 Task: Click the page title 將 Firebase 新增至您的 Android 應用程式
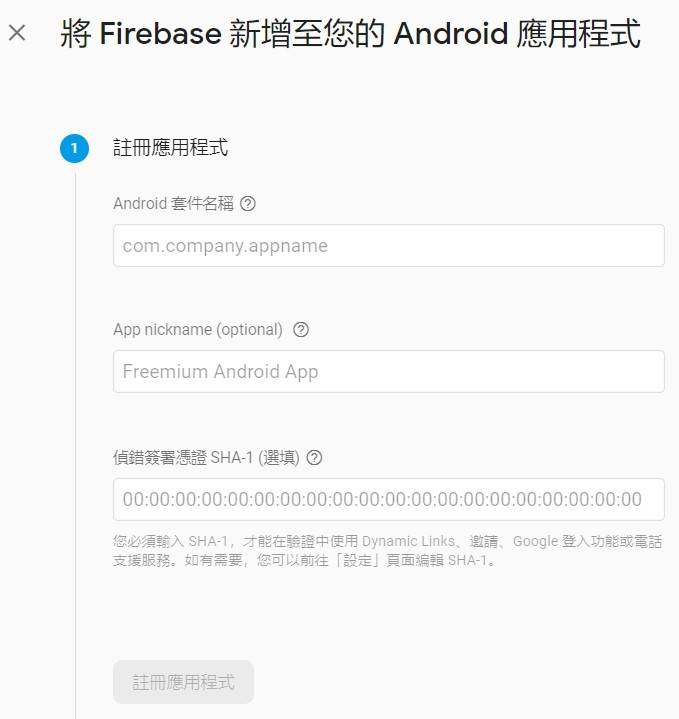coord(350,34)
